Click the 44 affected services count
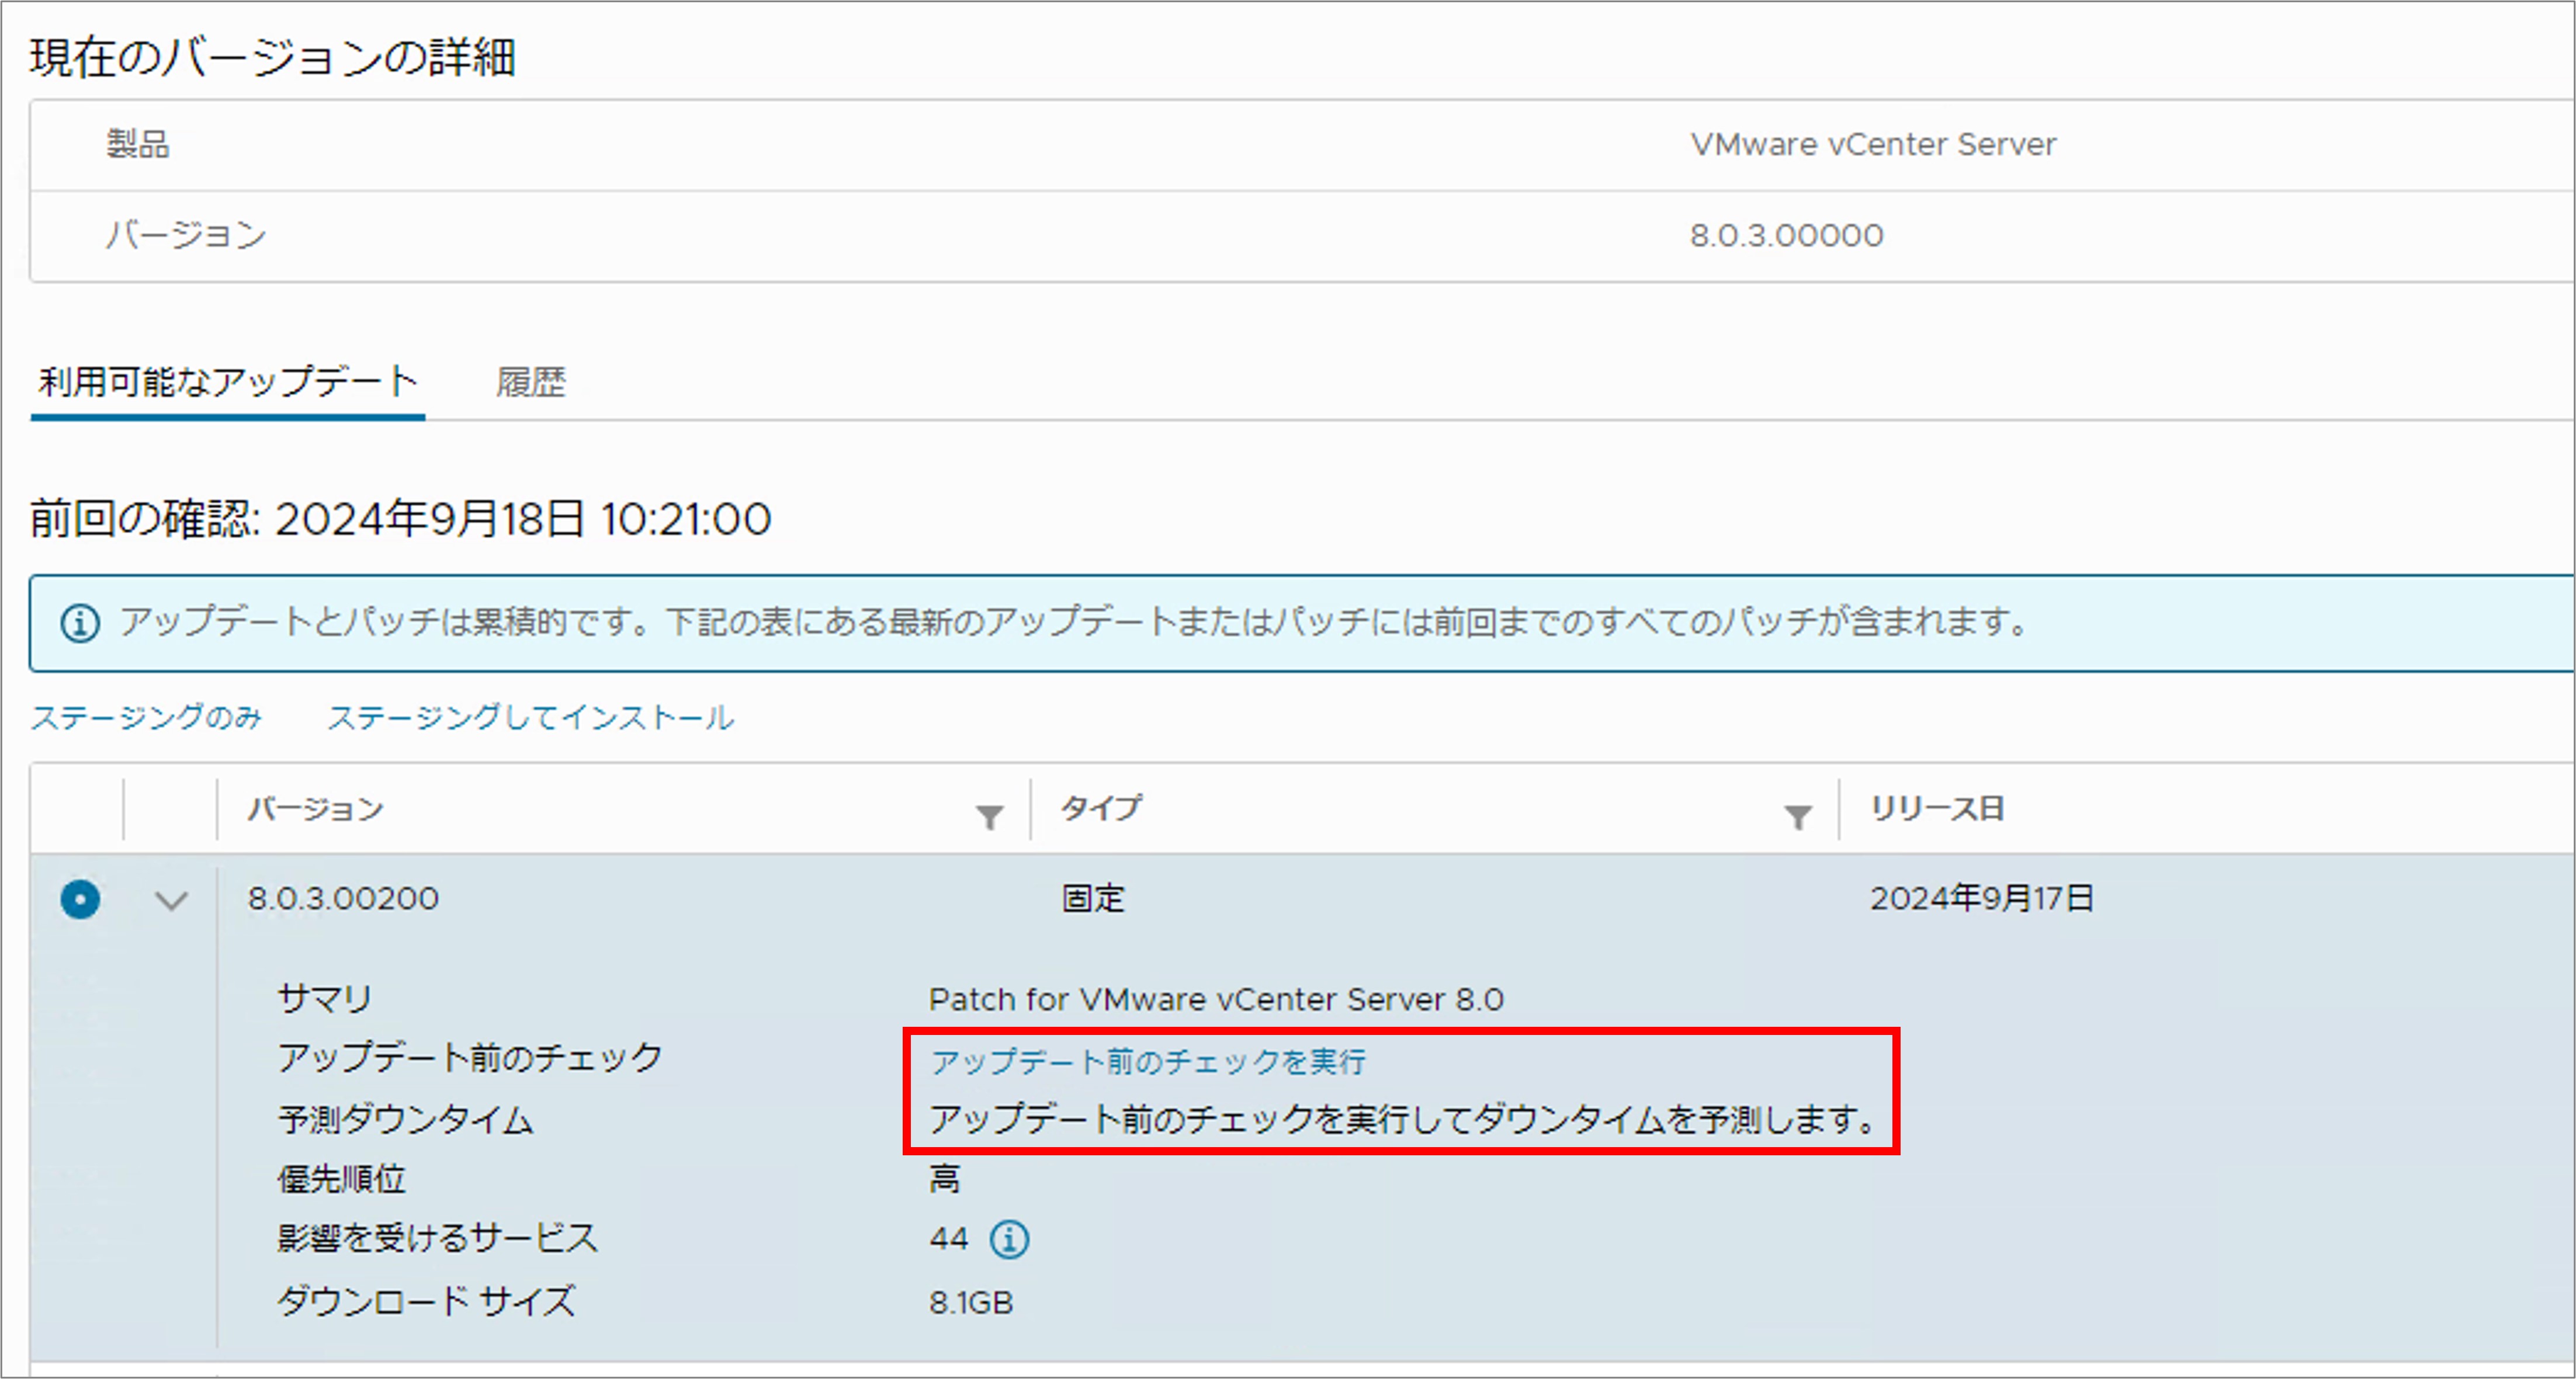 (x=948, y=1239)
